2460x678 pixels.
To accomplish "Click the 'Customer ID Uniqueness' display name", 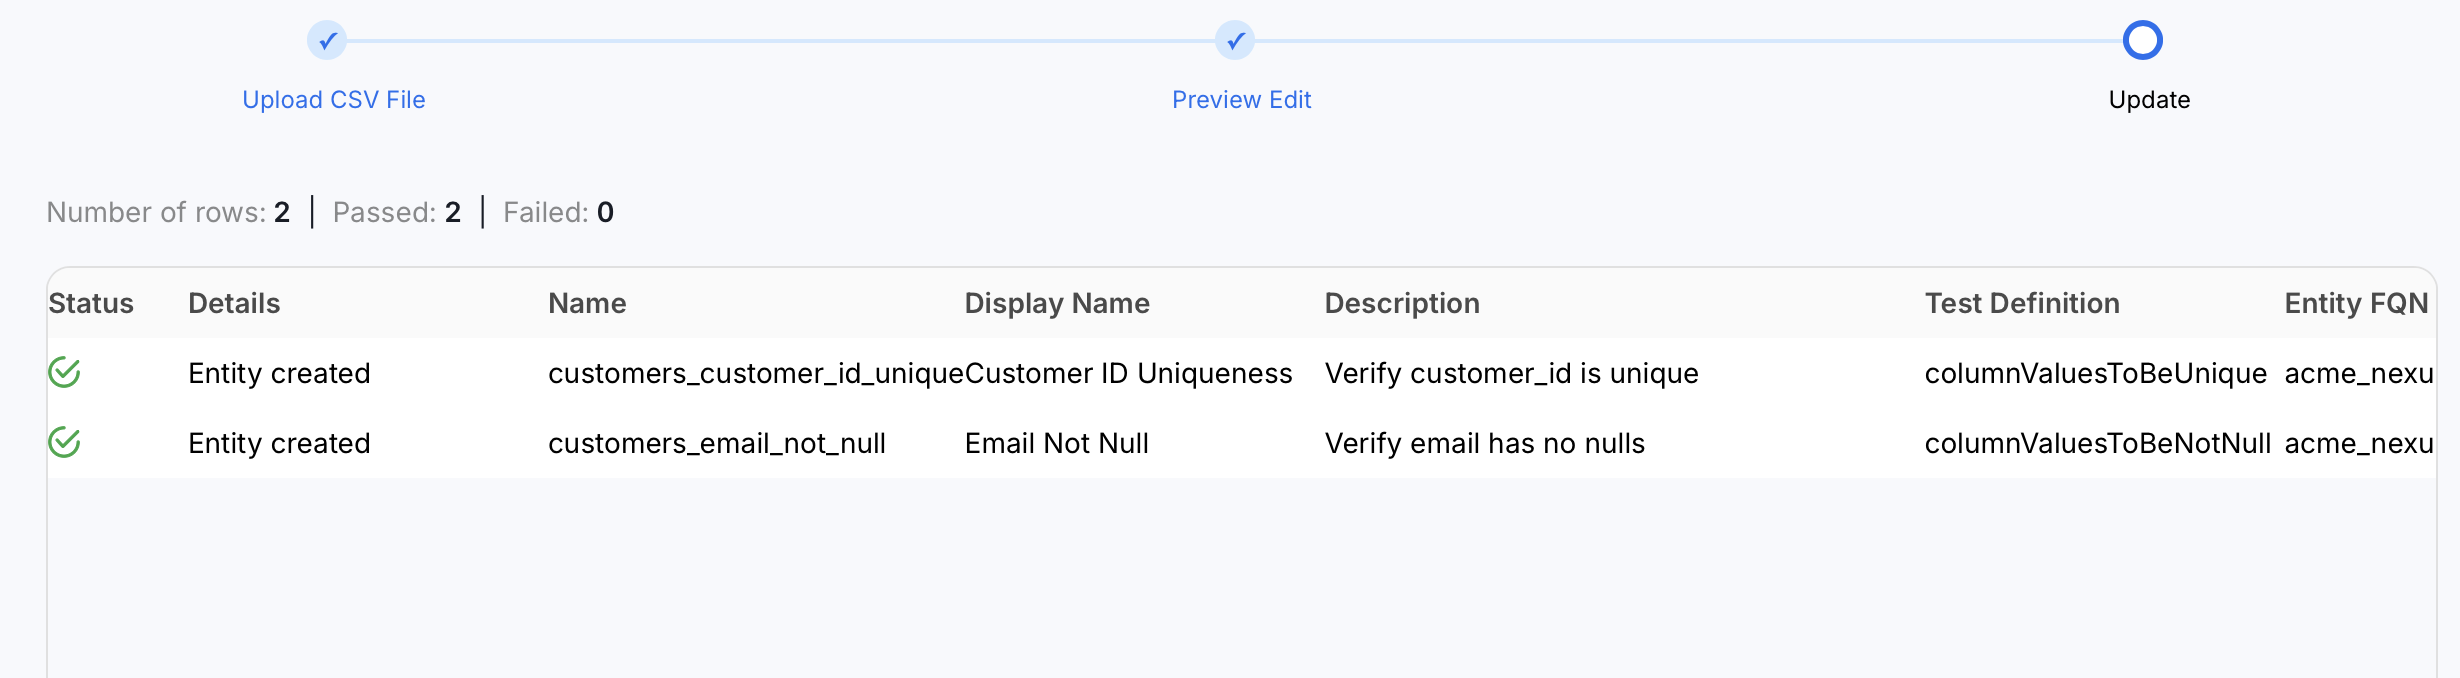I will pos(1128,373).
